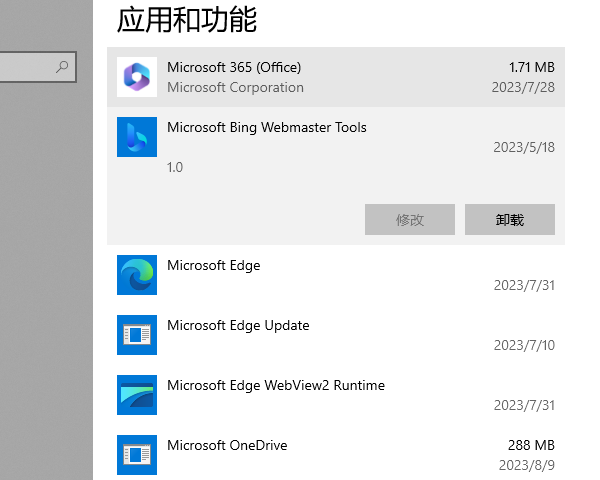Click the Edge WebView2 Runtime icon
600x480 pixels.
click(x=137, y=395)
